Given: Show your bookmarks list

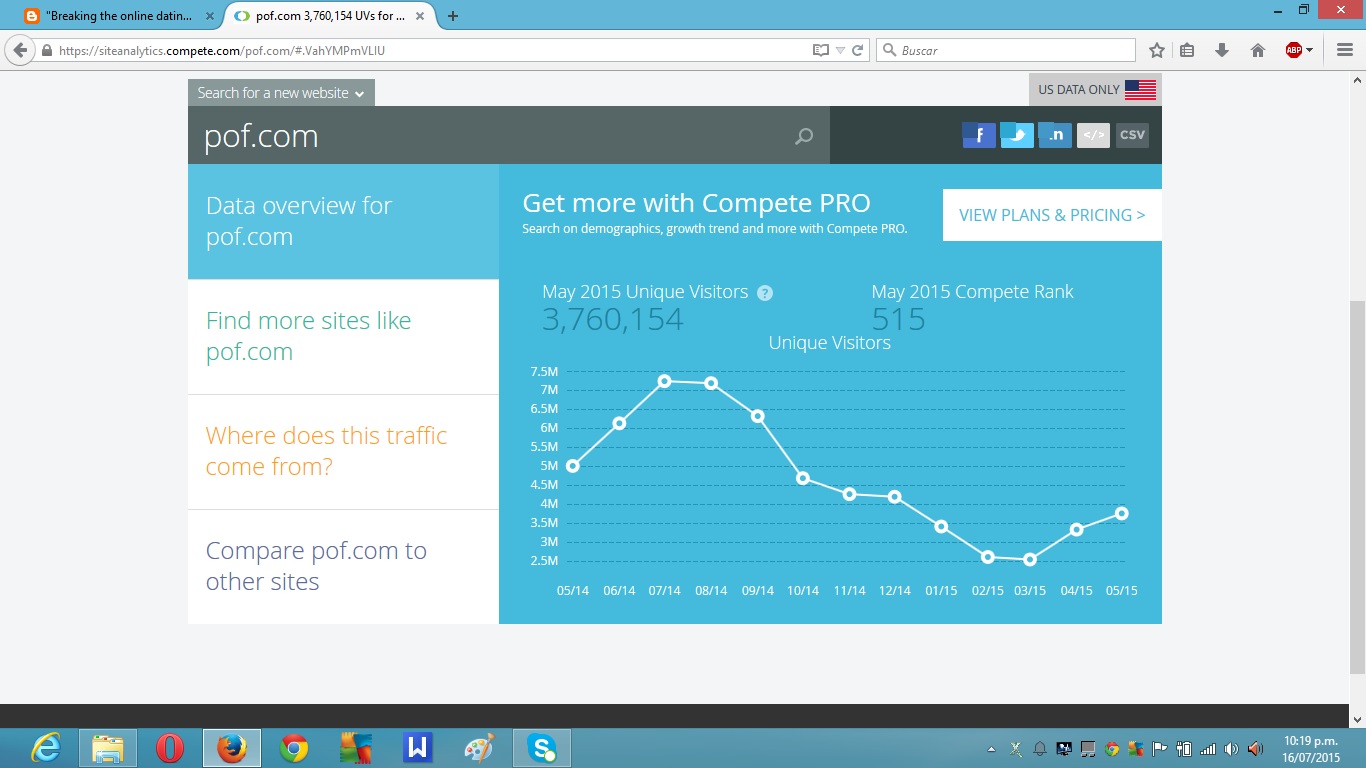Looking at the screenshot, I should [x=1187, y=50].
